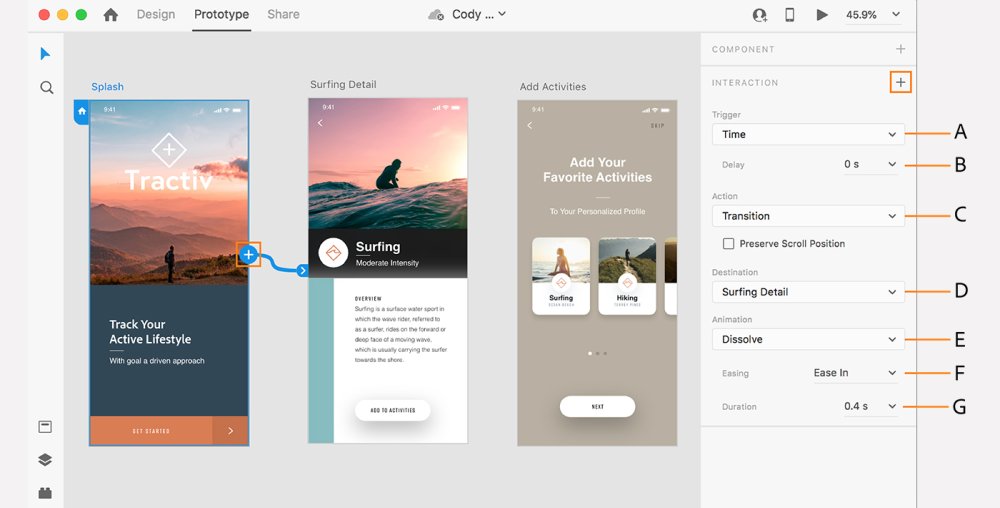Screen dimensions: 1000x508
Task: Open the Layers panel icon
Action: point(45,460)
